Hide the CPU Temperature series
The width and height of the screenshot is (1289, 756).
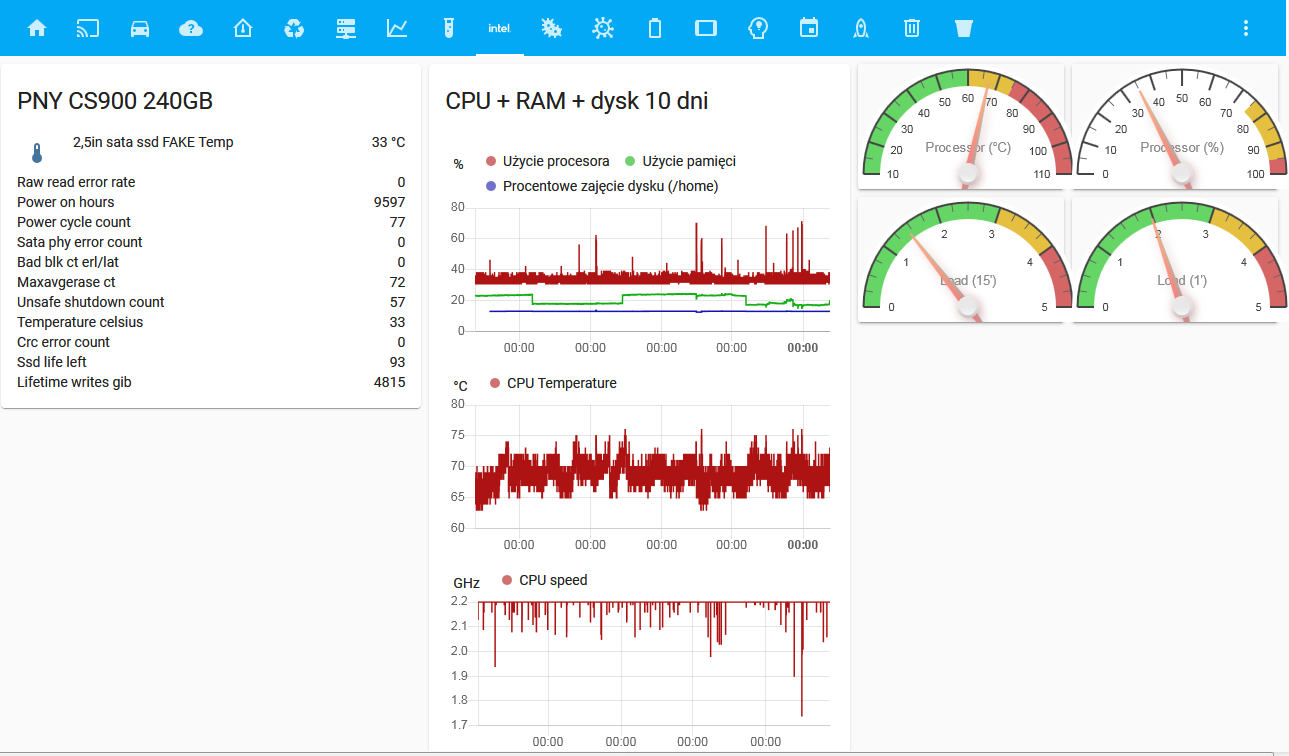tap(553, 383)
